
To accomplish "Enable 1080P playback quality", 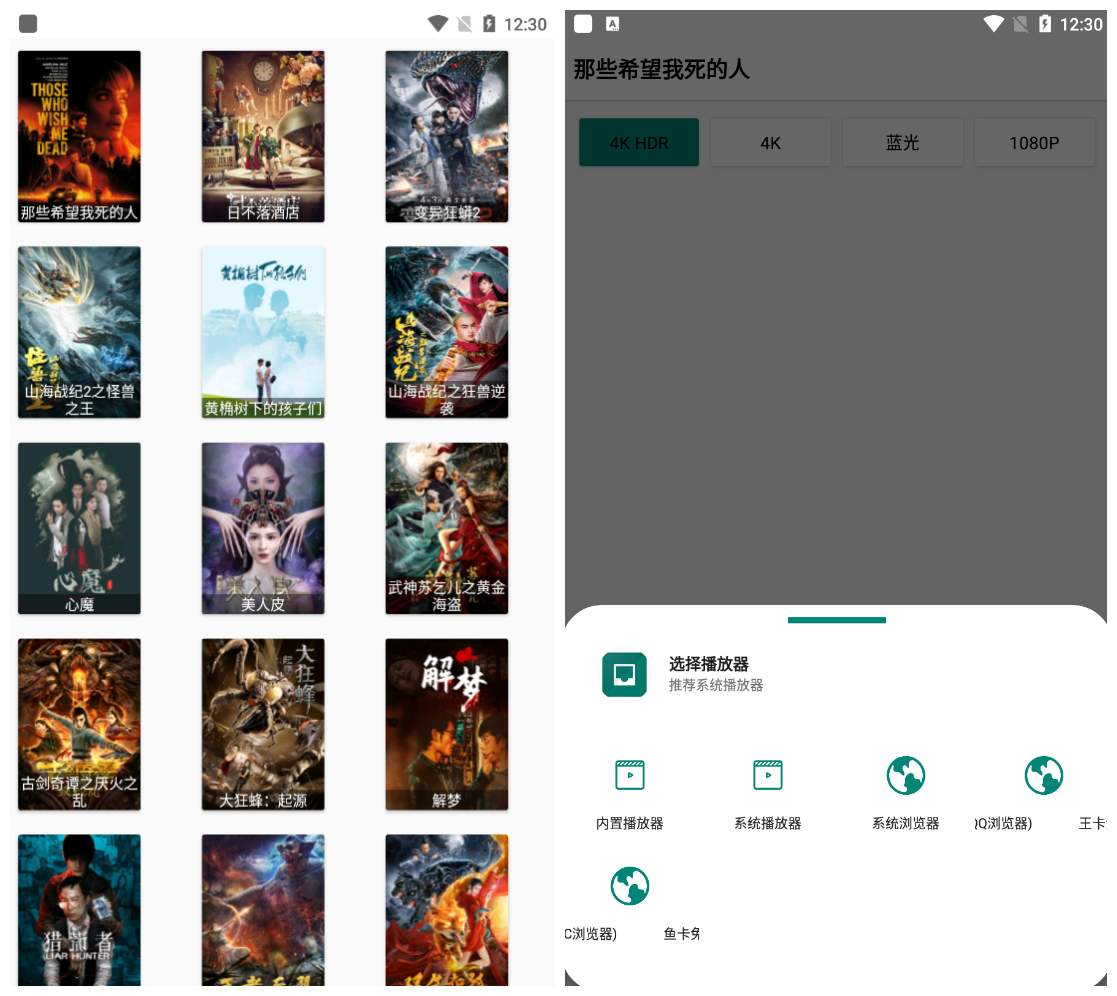I will coord(1035,142).
